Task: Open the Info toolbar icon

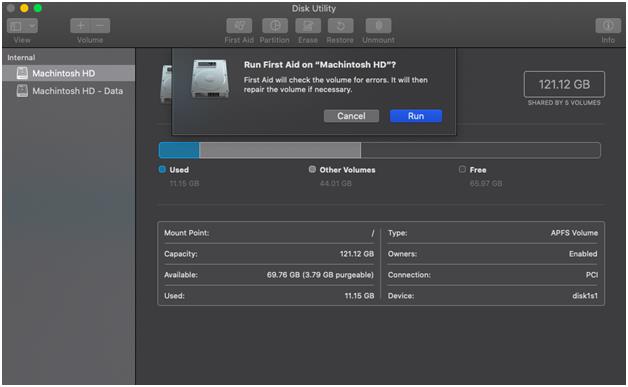Action: [x=608, y=26]
